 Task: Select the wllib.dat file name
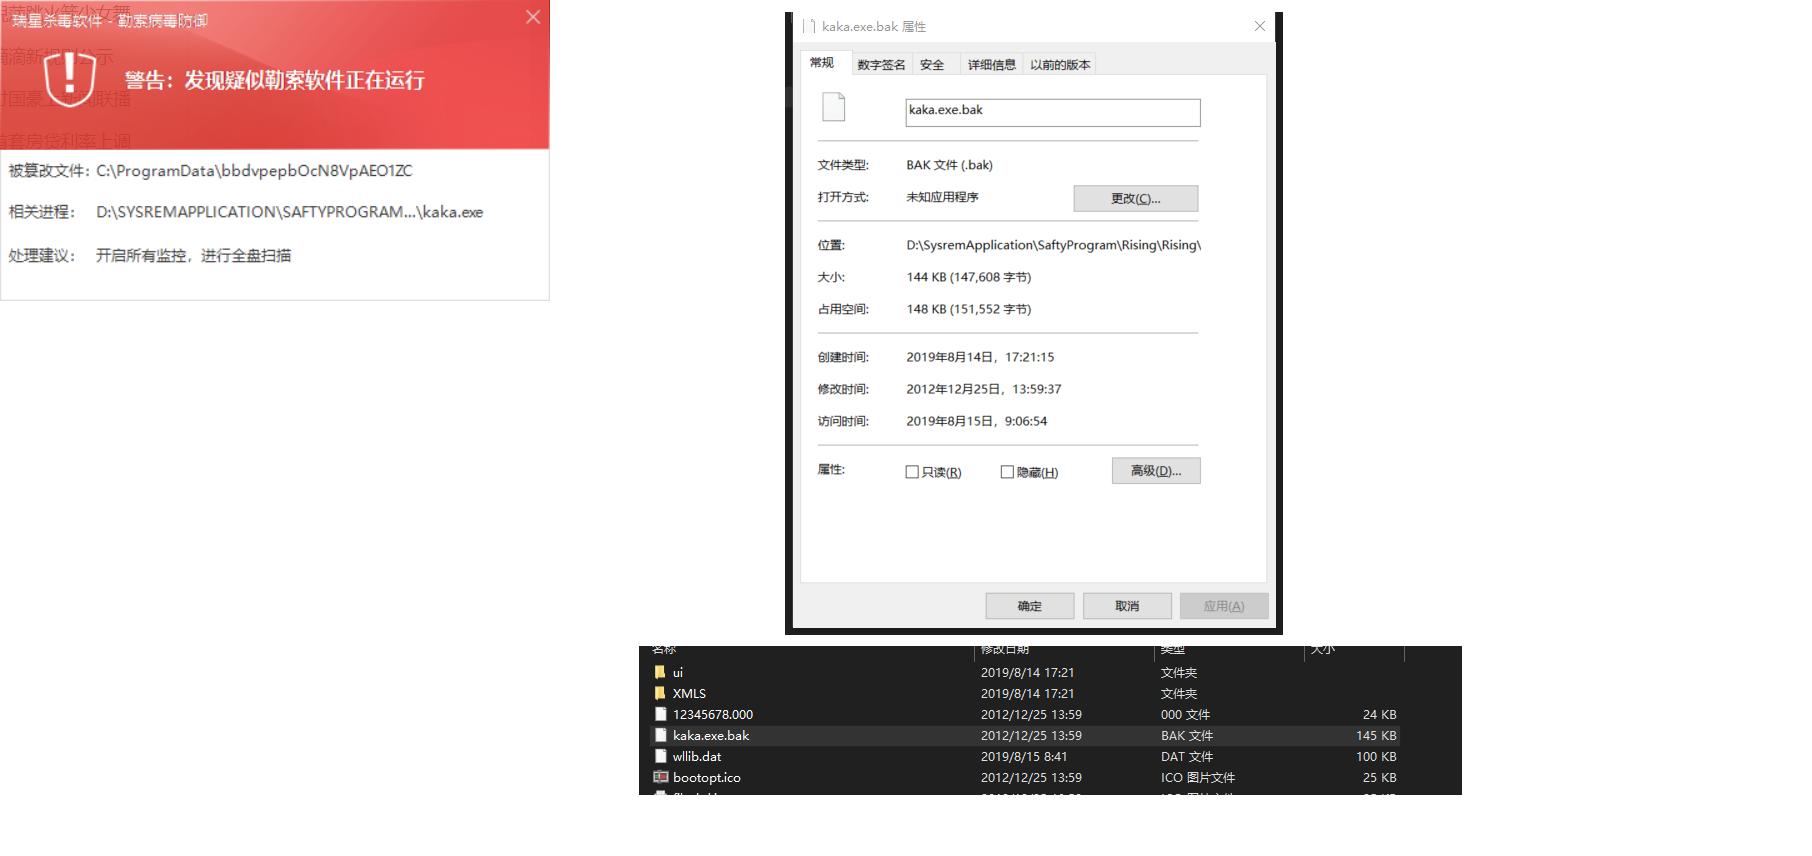697,756
